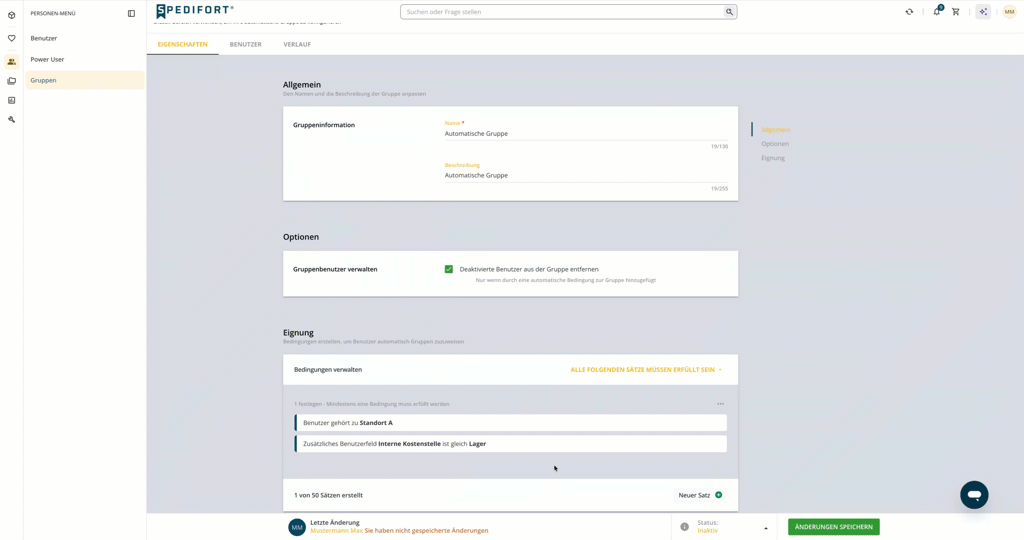The height and width of the screenshot is (540, 1024).
Task: Open Alle folgenden Sätze müssen erfüllt sein dropdown
Action: (x=646, y=370)
